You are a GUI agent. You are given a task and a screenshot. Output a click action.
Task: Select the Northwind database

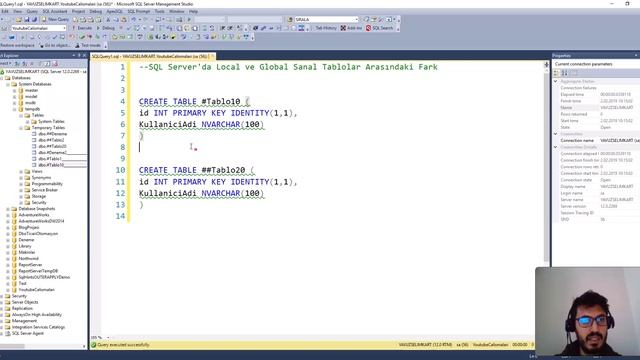click(x=29, y=259)
